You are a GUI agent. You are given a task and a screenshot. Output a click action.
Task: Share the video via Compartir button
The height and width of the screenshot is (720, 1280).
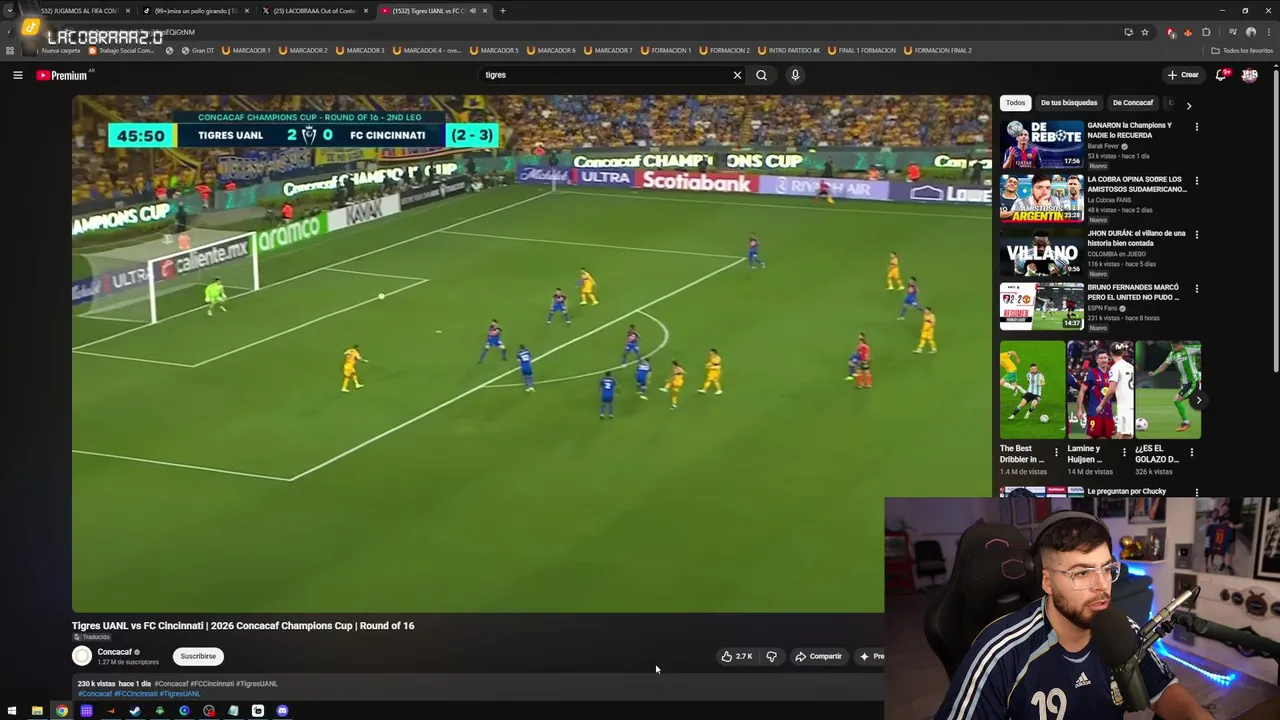click(818, 656)
